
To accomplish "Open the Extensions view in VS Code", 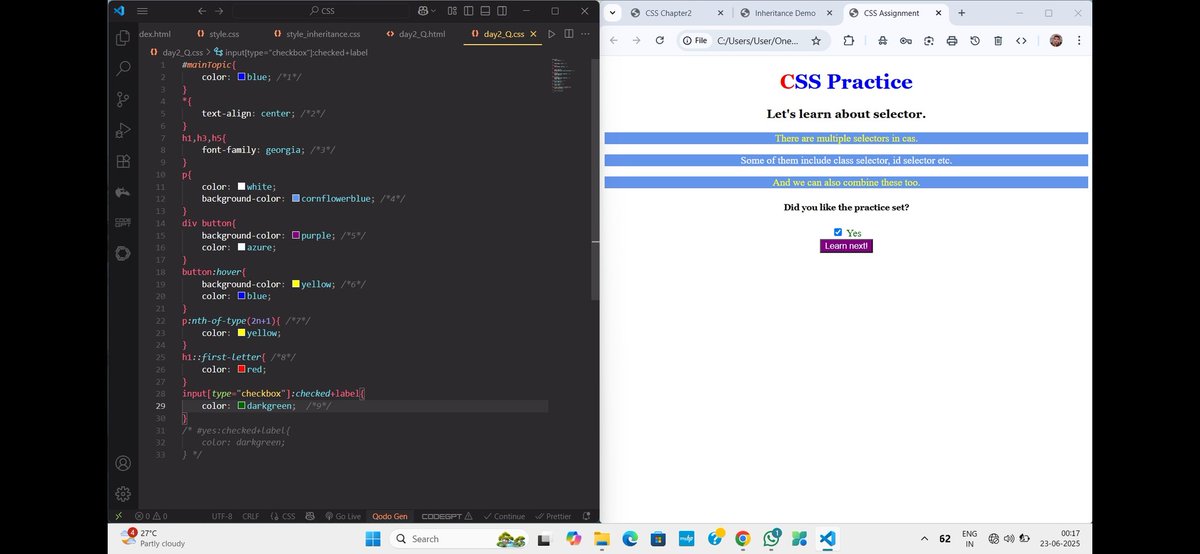I will click(123, 161).
